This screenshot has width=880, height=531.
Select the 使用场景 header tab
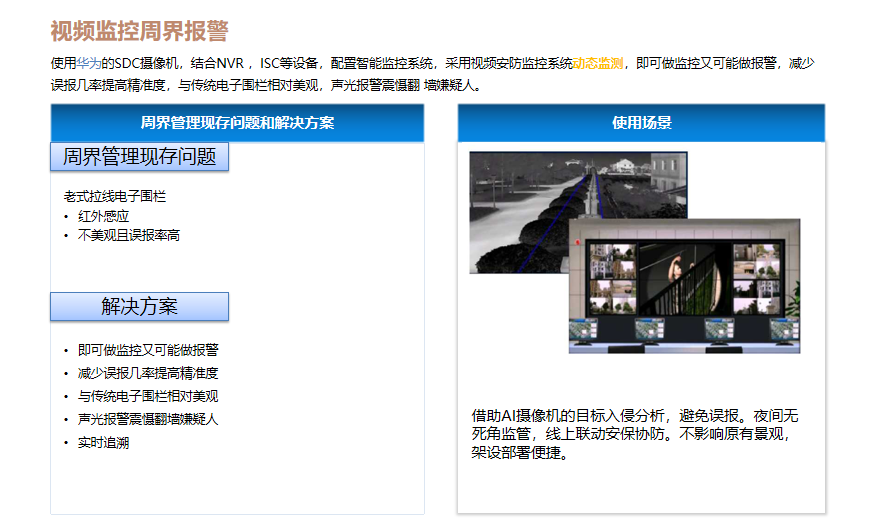641,123
